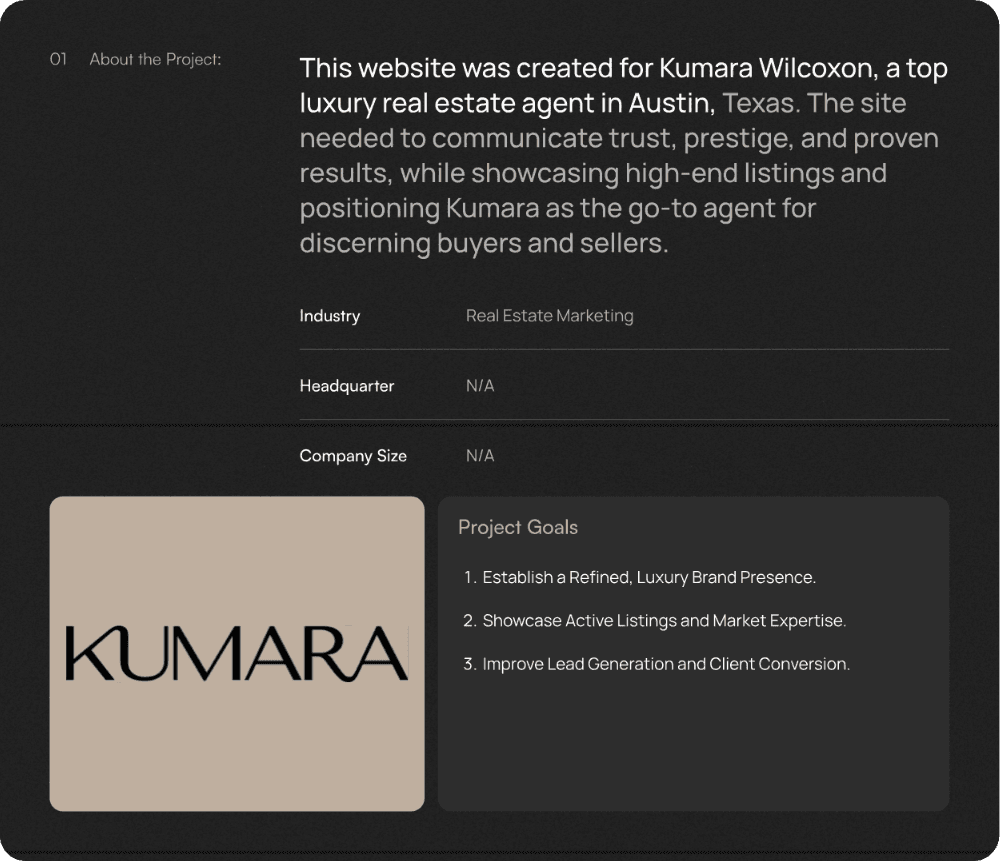Select goal "Improve Lead Generation and Client Conversion."
The height and width of the screenshot is (862, 1000).
pos(666,664)
